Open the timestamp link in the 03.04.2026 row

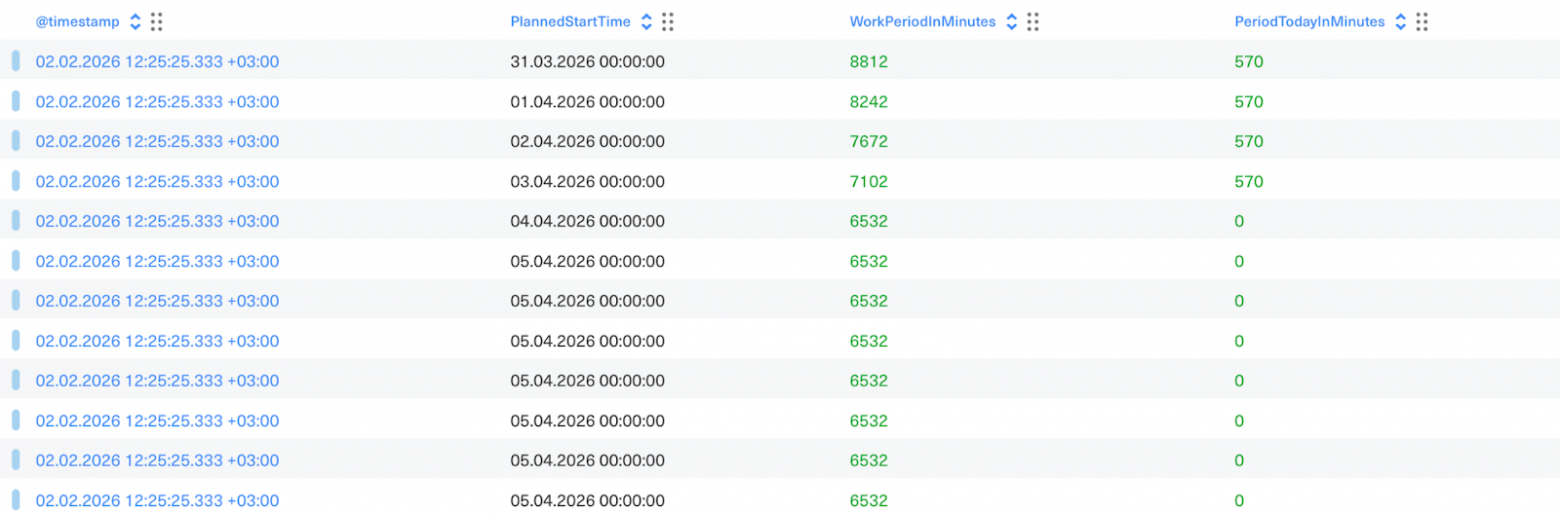tap(157, 182)
